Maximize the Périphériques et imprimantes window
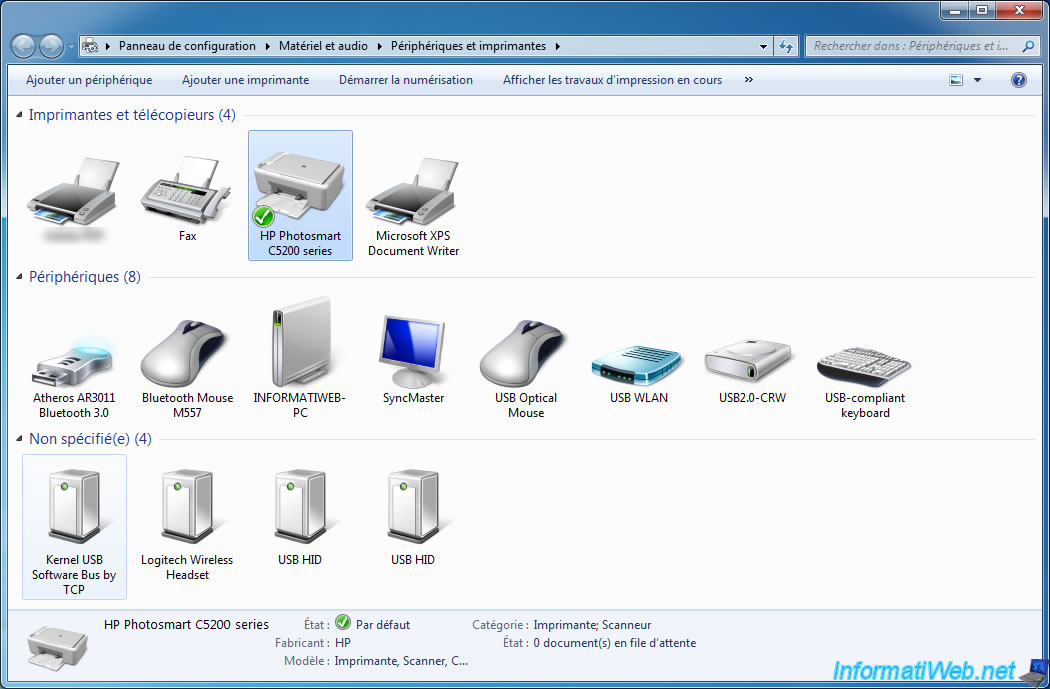The width and height of the screenshot is (1050, 689). [x=981, y=10]
